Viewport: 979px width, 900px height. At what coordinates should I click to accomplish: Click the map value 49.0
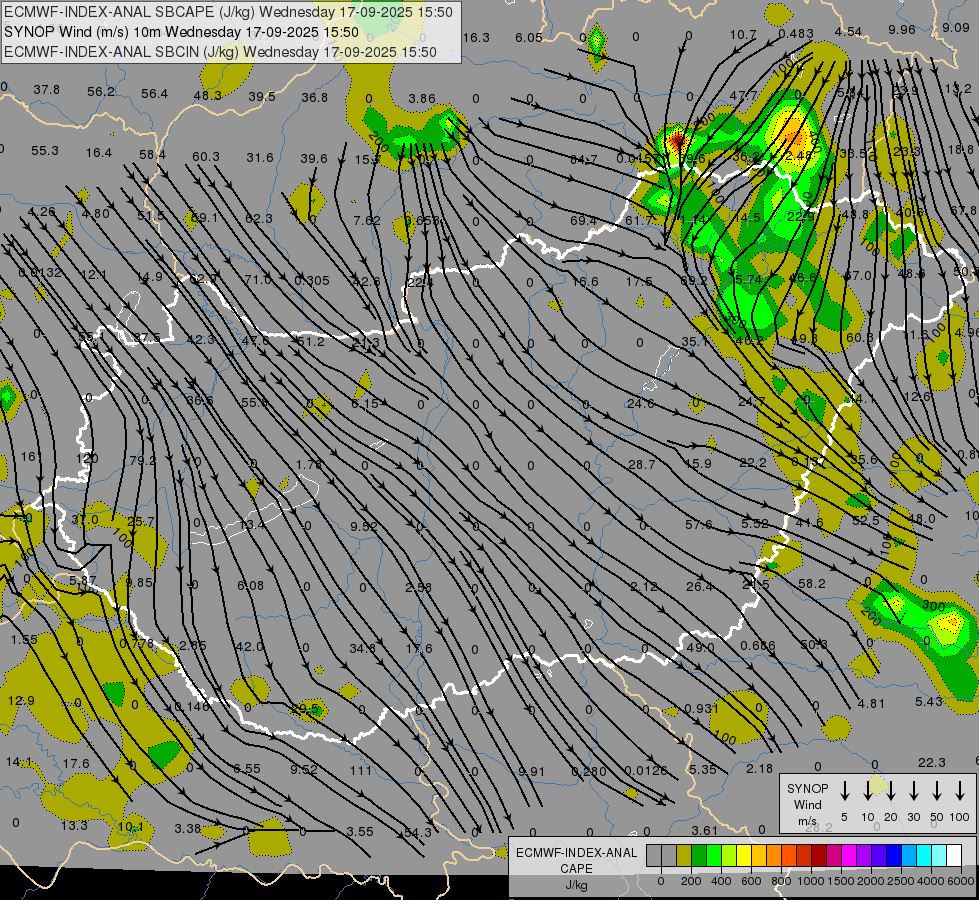click(x=700, y=648)
